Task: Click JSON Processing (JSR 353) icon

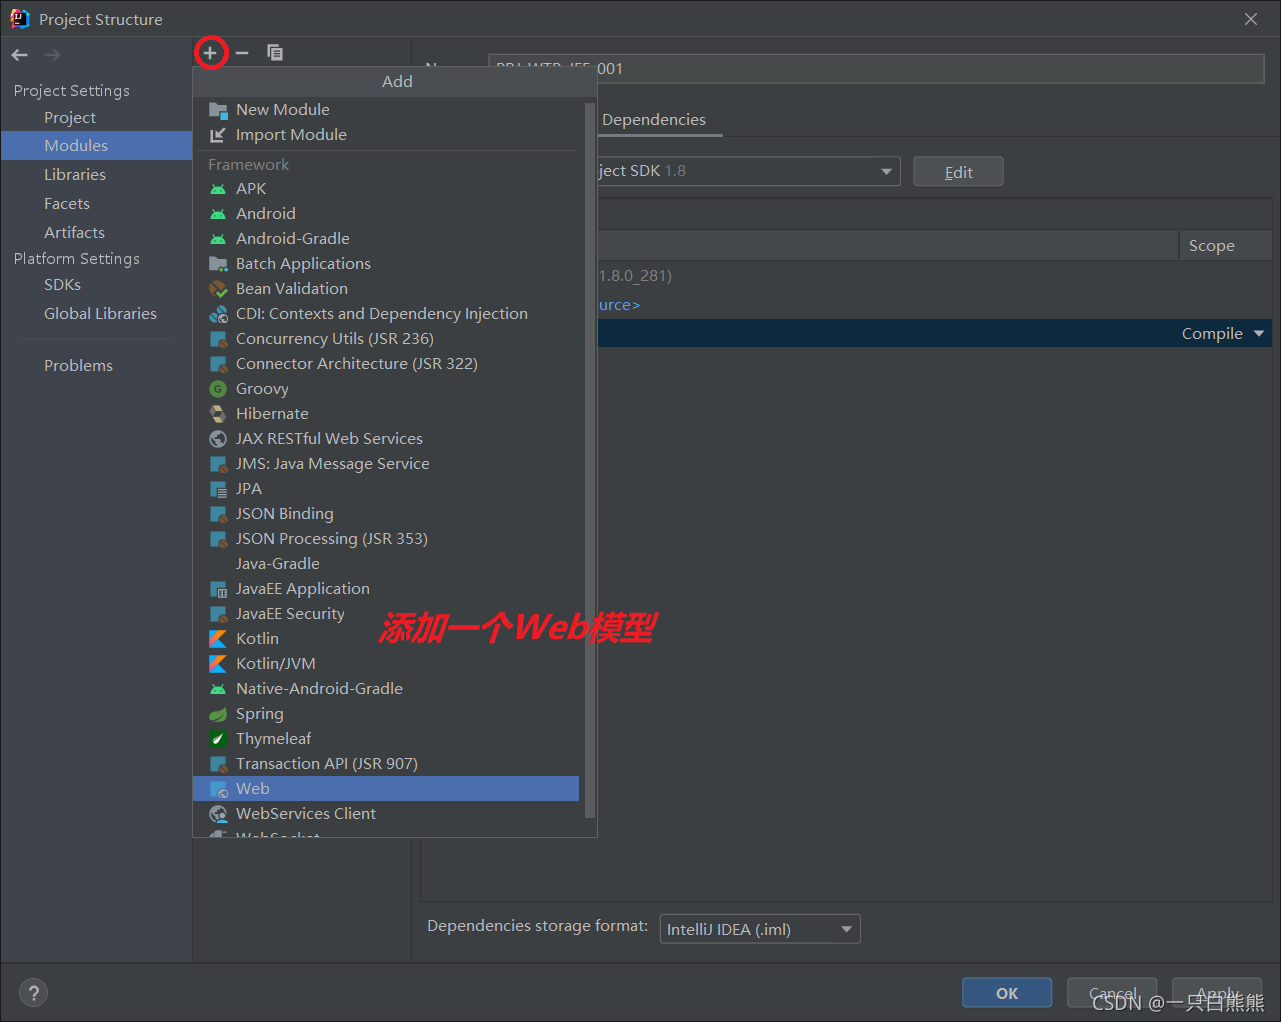Action: coord(218,539)
